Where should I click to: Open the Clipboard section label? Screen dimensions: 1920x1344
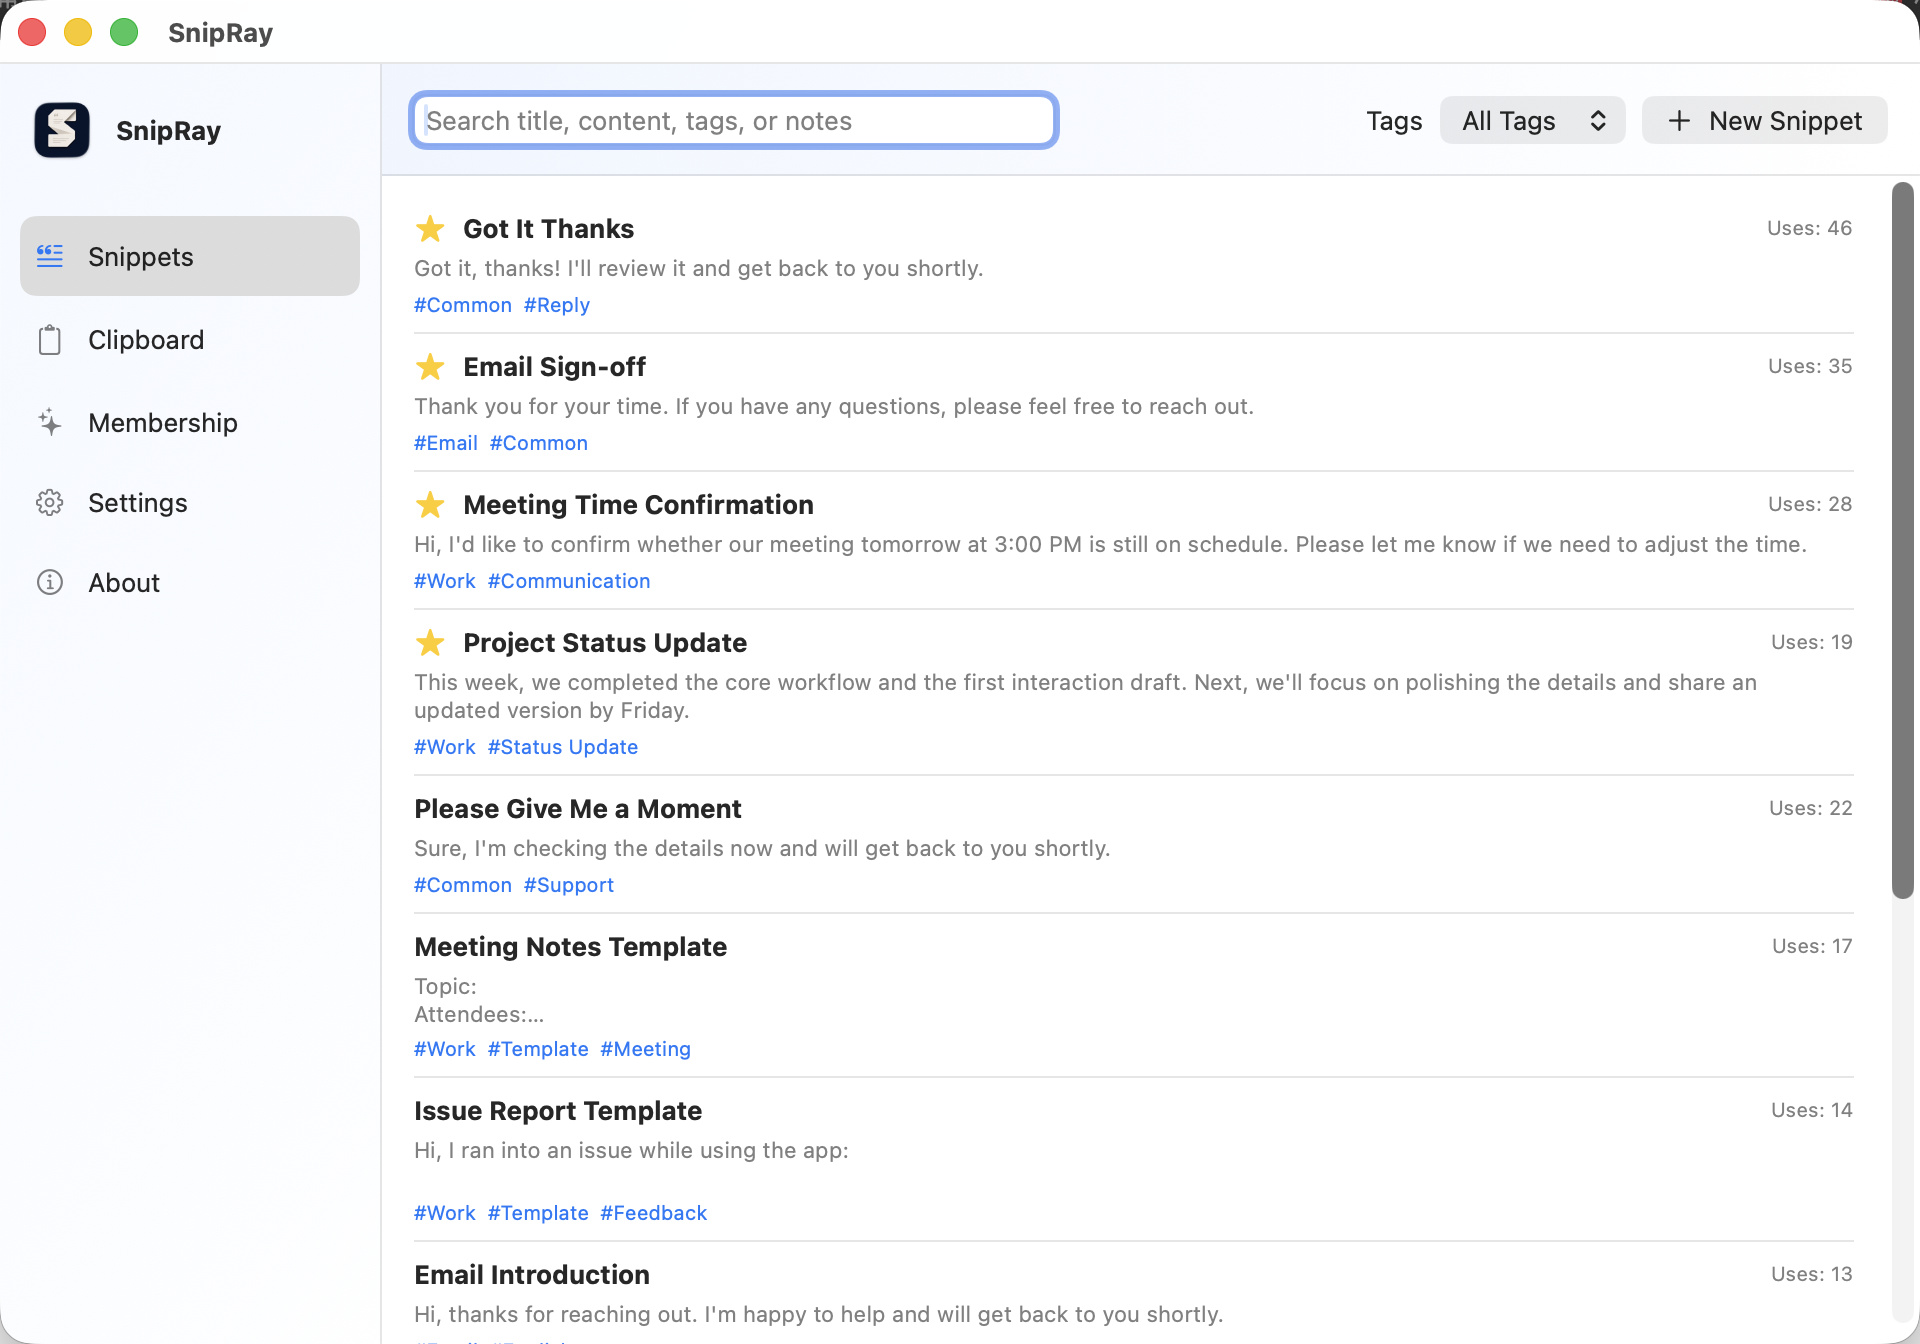[x=146, y=340]
